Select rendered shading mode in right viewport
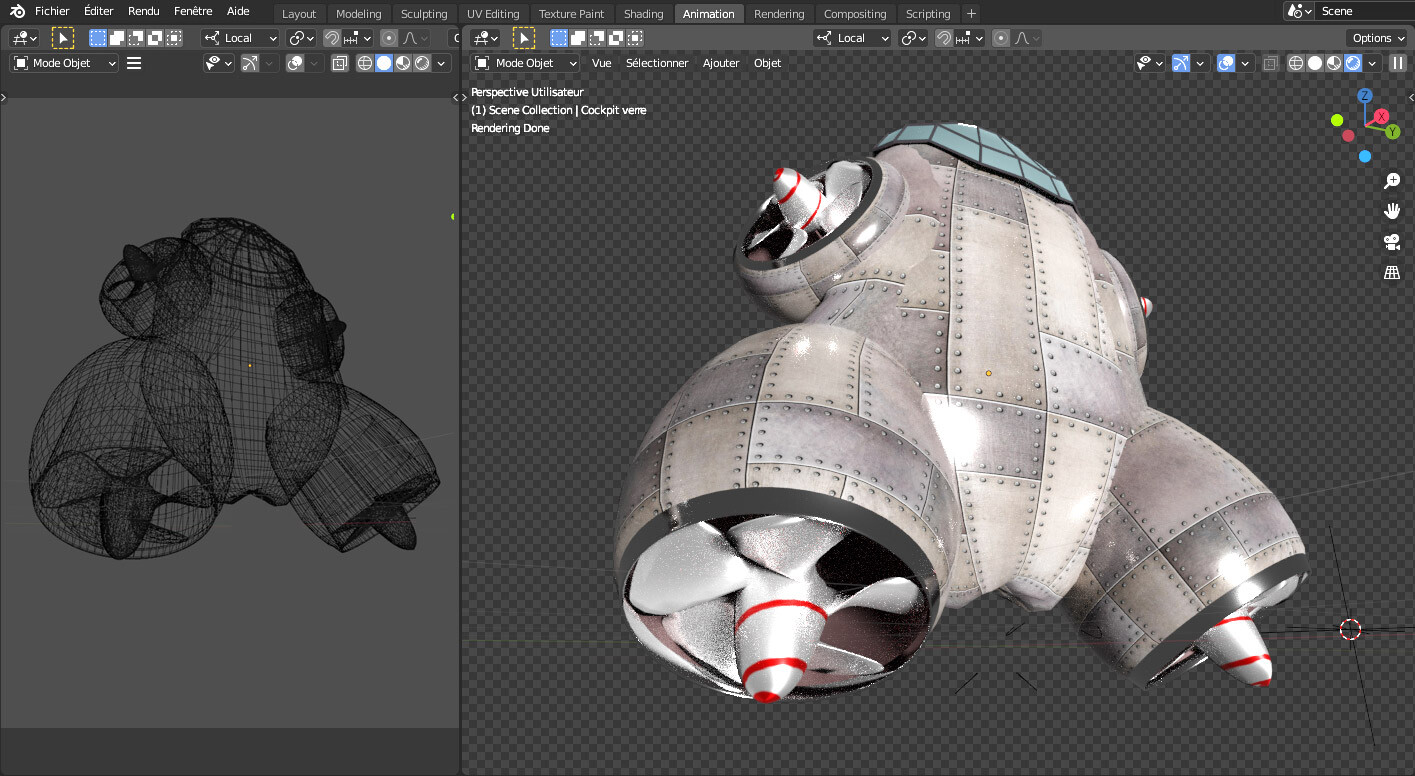This screenshot has width=1415, height=776. 1353,63
